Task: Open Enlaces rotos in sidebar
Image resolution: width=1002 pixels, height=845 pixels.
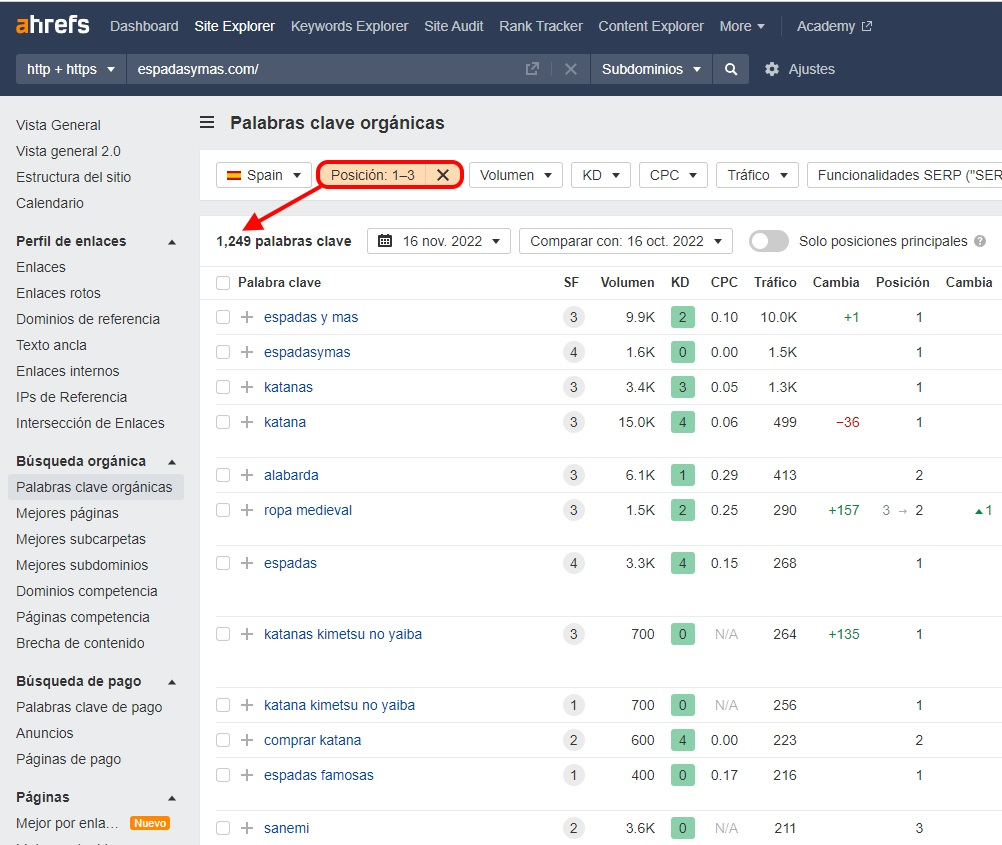Action: 58,293
